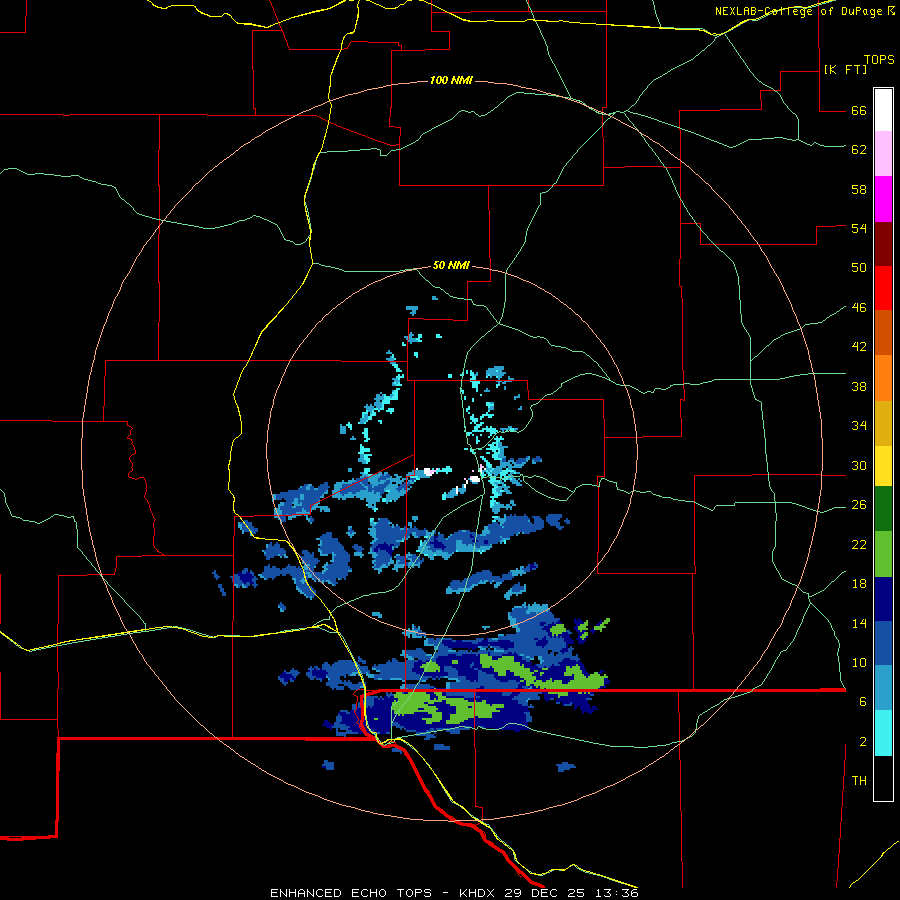Click the navy blue swatch near 18
The height and width of the screenshot is (900, 900).
[x=883, y=599]
